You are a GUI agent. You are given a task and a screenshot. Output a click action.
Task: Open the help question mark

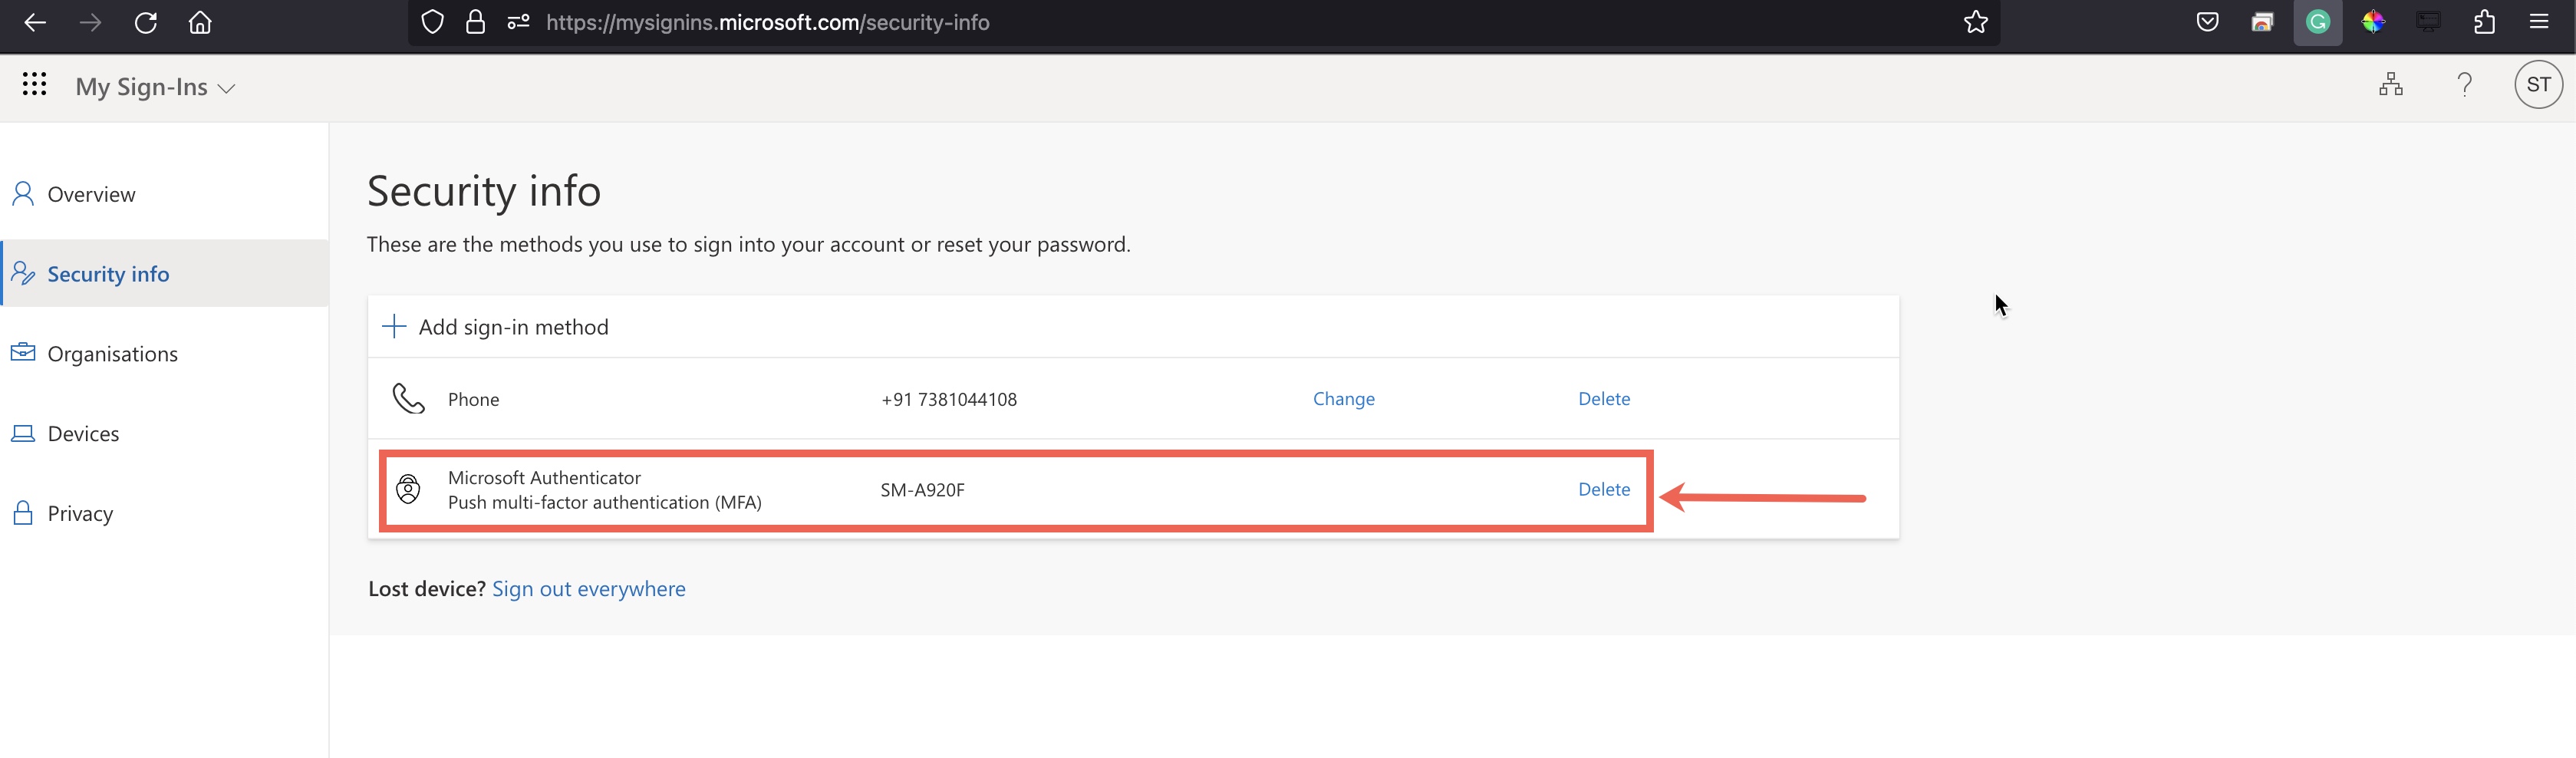(x=2464, y=84)
